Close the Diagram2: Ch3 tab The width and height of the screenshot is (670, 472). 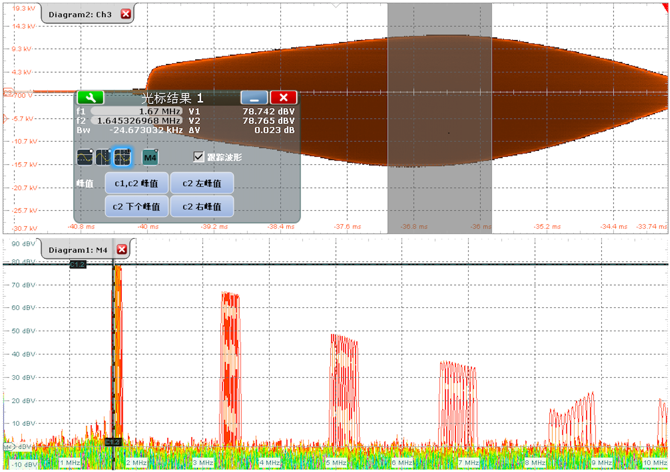(125, 14)
